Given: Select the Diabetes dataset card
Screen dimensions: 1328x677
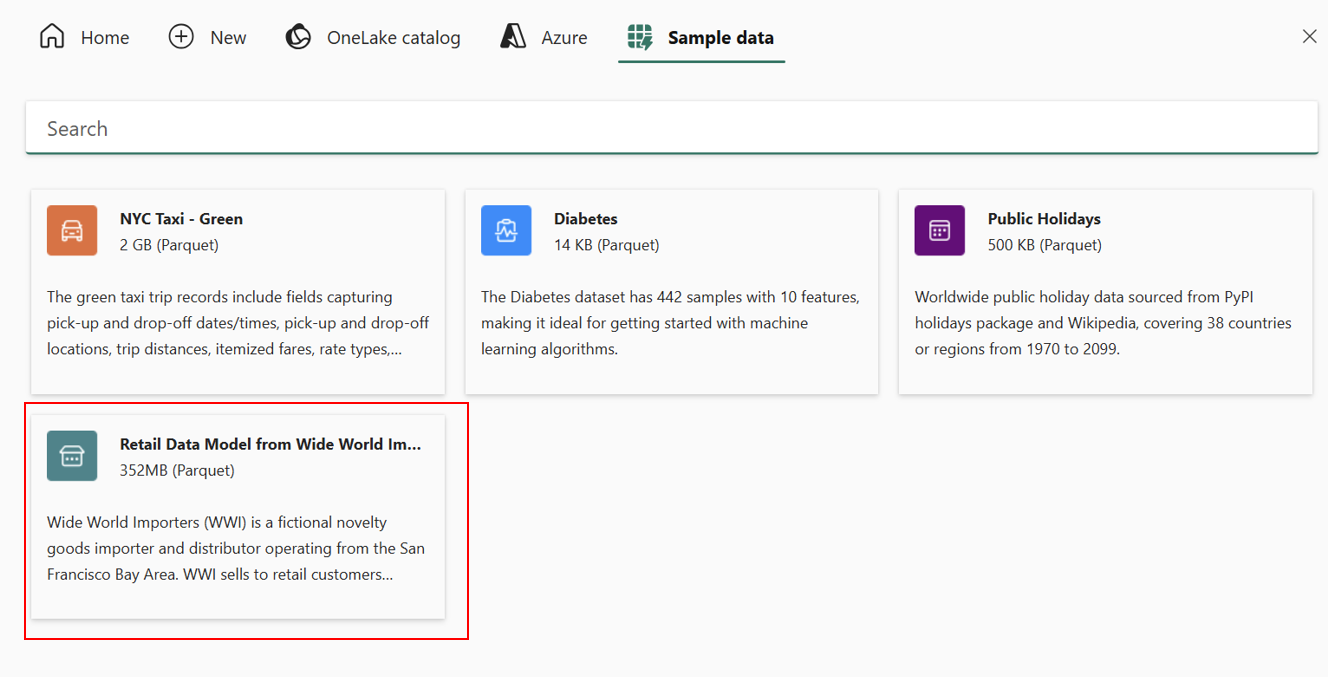Looking at the screenshot, I should [671, 291].
